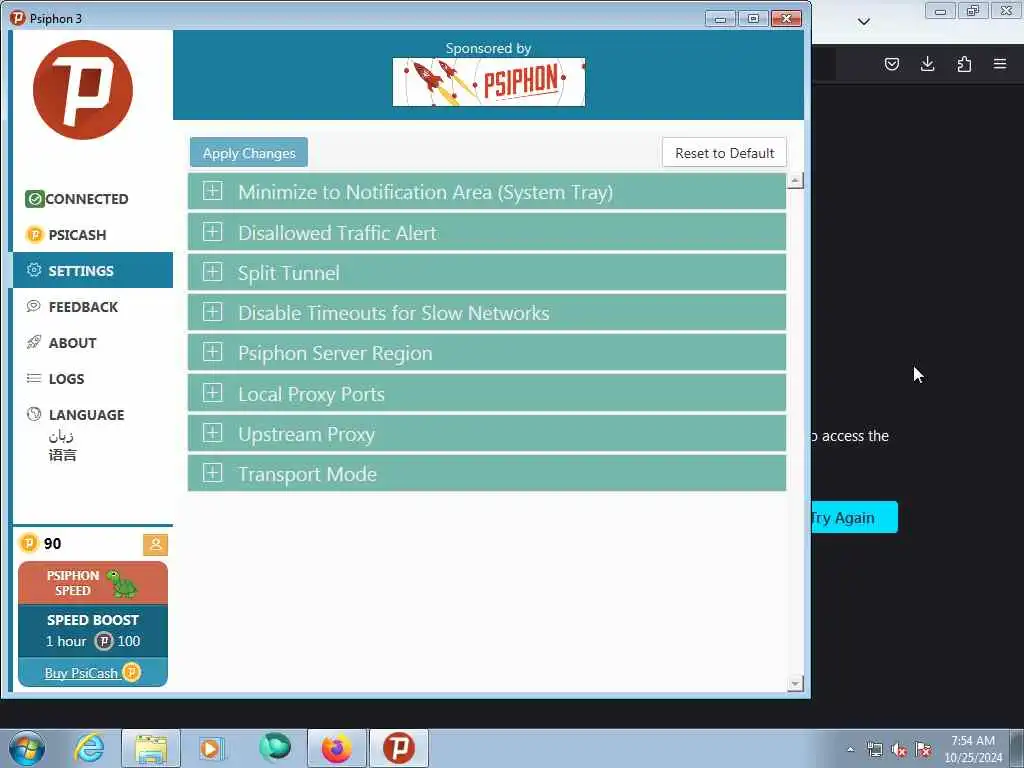Viewport: 1024px width, 768px height.
Task: Open the Windows Start menu
Action: [x=27, y=748]
